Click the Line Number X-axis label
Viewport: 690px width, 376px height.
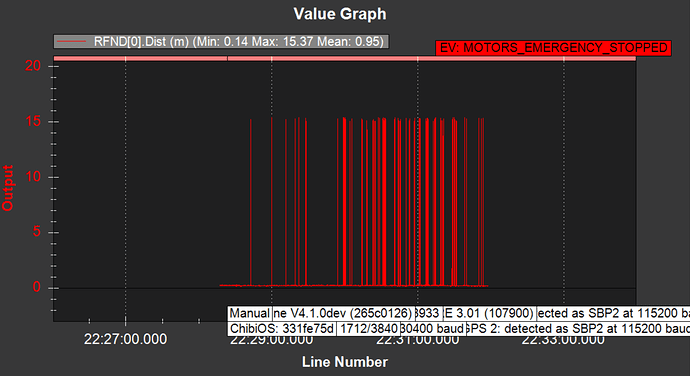point(345,362)
